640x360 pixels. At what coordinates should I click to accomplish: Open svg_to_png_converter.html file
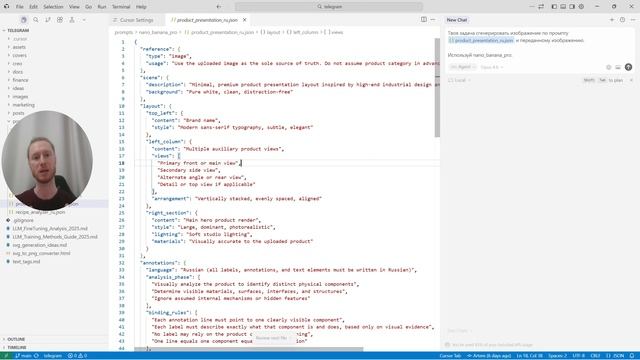pyautogui.click(x=41, y=253)
